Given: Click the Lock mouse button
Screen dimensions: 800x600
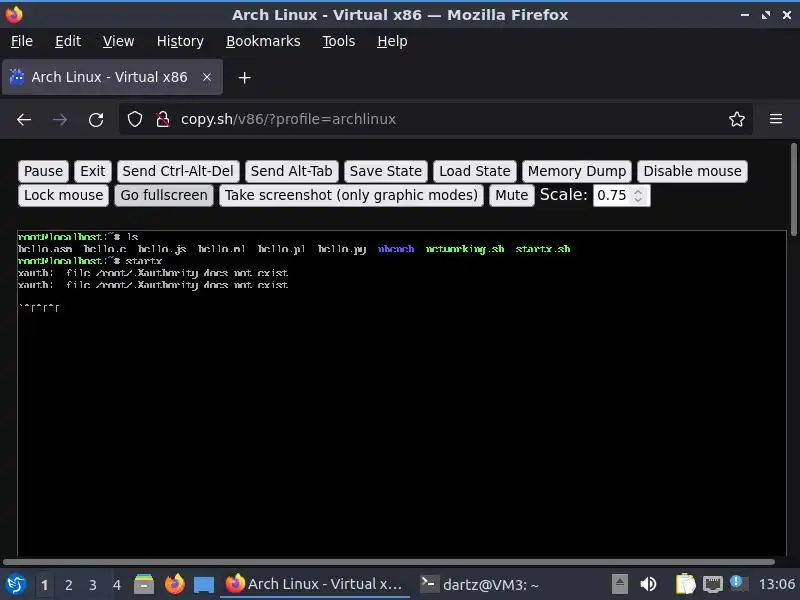Looking at the screenshot, I should 64,195.
